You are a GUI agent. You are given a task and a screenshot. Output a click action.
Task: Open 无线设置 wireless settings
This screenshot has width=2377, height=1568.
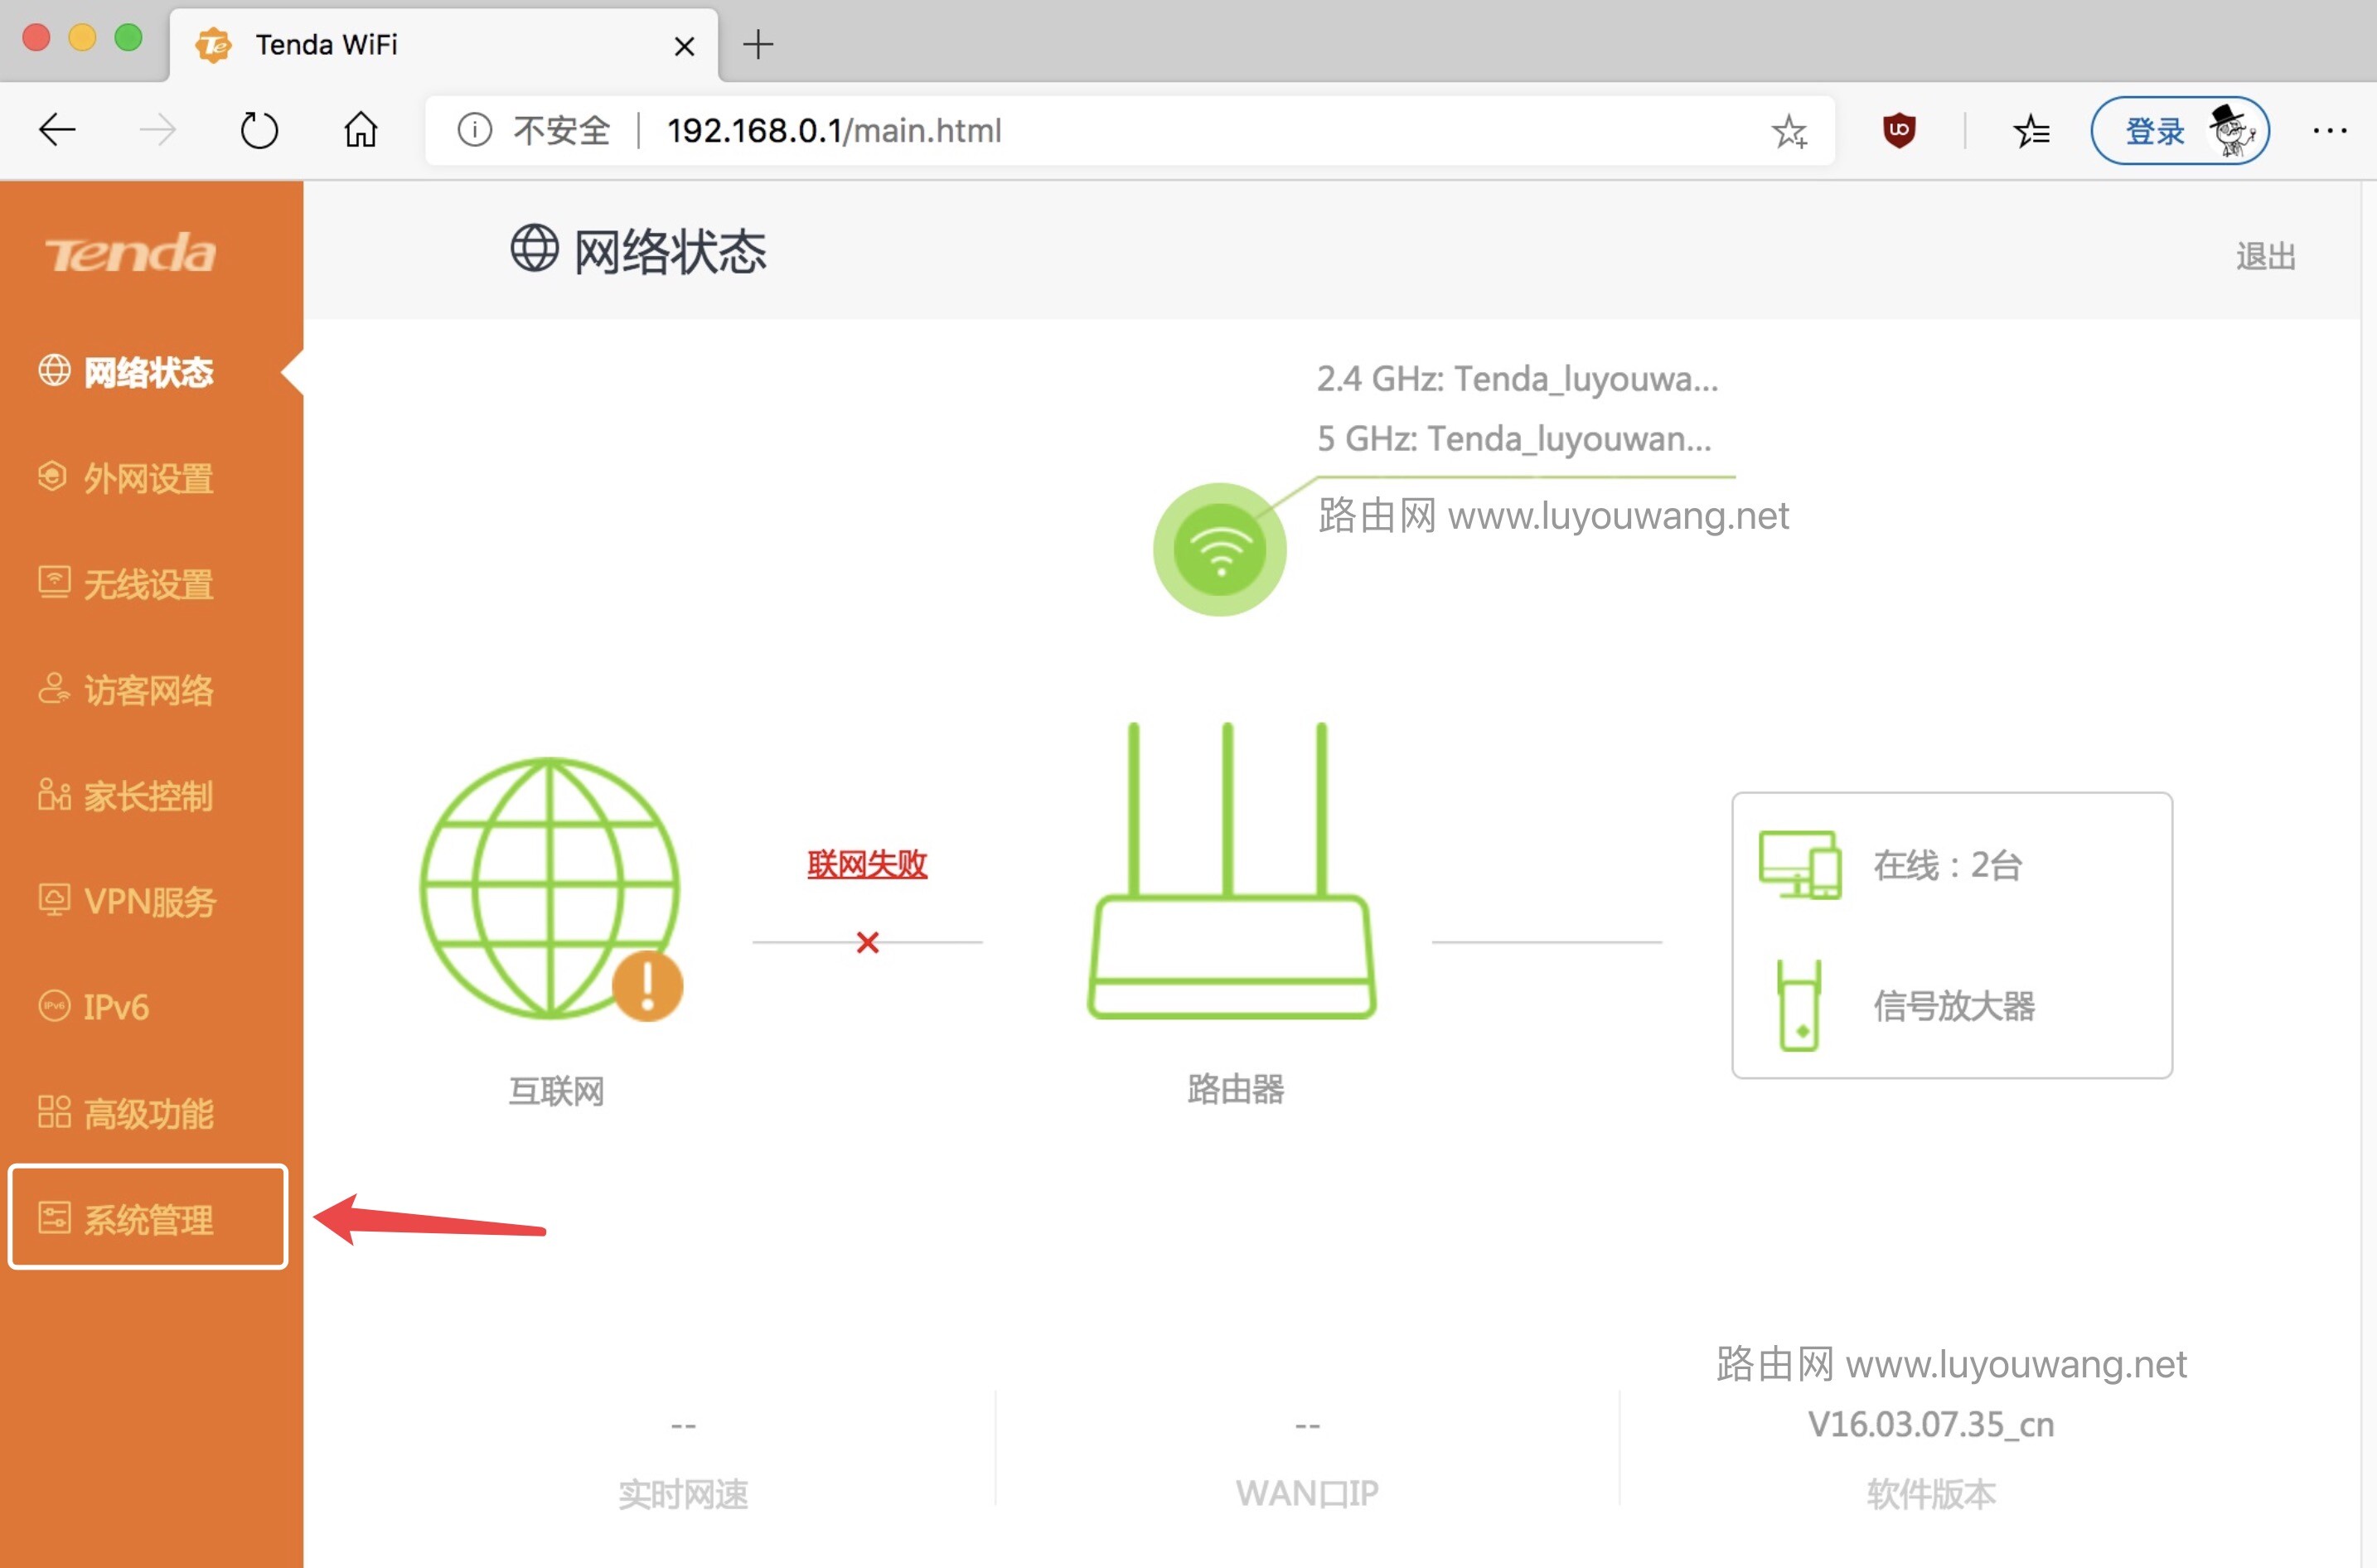[x=147, y=585]
